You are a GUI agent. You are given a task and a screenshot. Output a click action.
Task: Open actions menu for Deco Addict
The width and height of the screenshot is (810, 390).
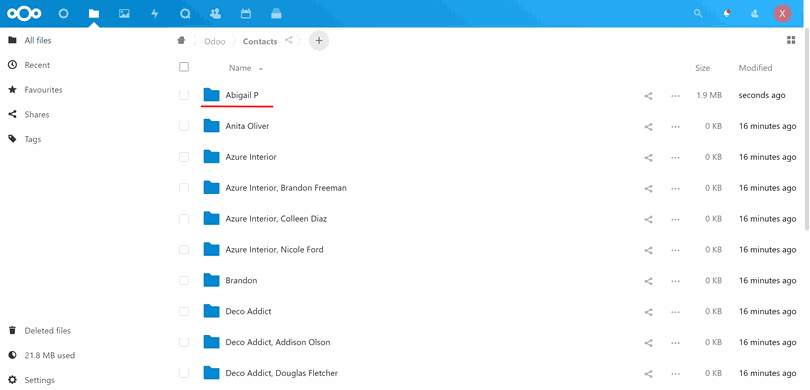tap(675, 312)
